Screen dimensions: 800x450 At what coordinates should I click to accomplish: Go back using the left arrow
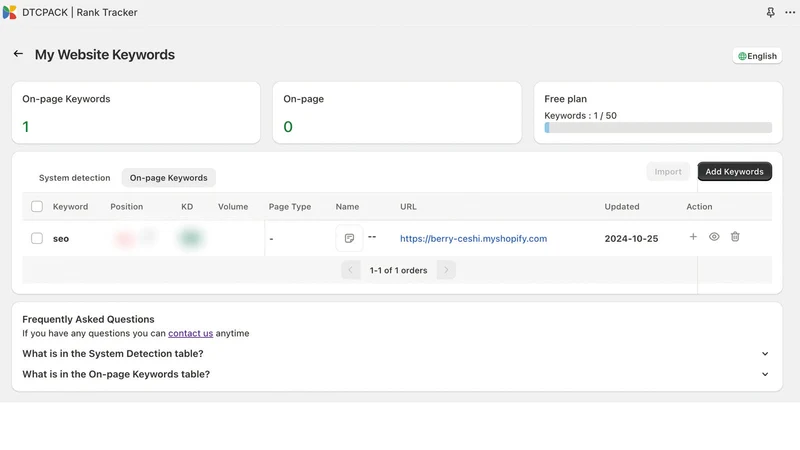click(x=18, y=54)
